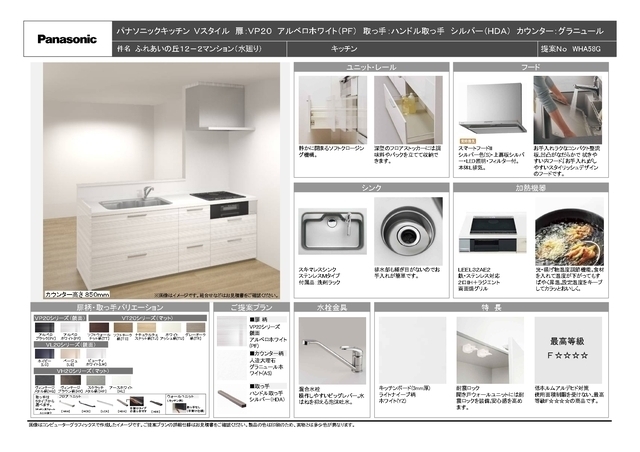Image resolution: width=640 pixels, height=452 pixels.
Task: Click the 最高等級 F☆☆☆☆ rating panel
Action: (x=568, y=350)
